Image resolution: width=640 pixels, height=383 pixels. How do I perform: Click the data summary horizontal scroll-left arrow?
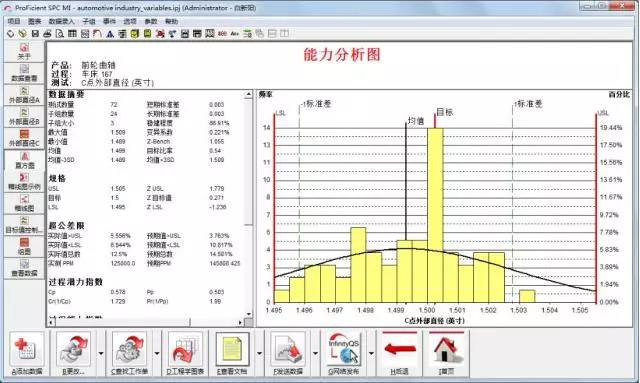click(51, 322)
